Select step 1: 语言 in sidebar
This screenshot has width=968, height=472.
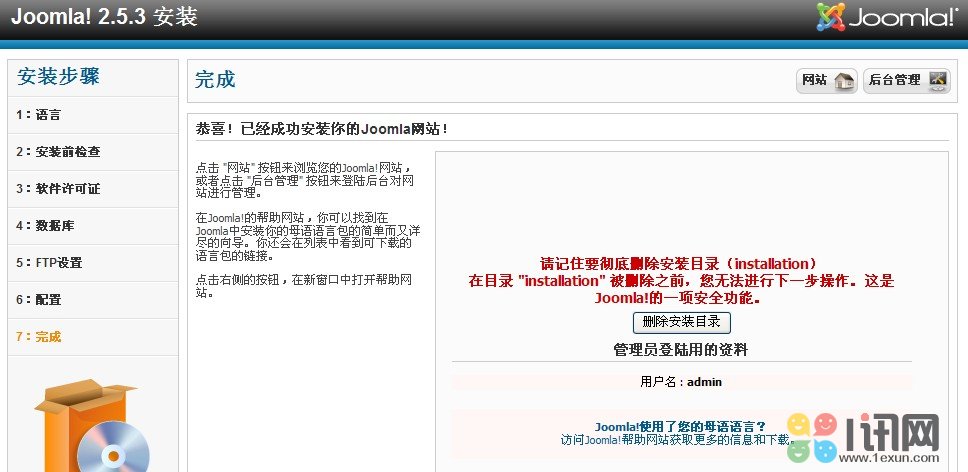click(x=39, y=115)
